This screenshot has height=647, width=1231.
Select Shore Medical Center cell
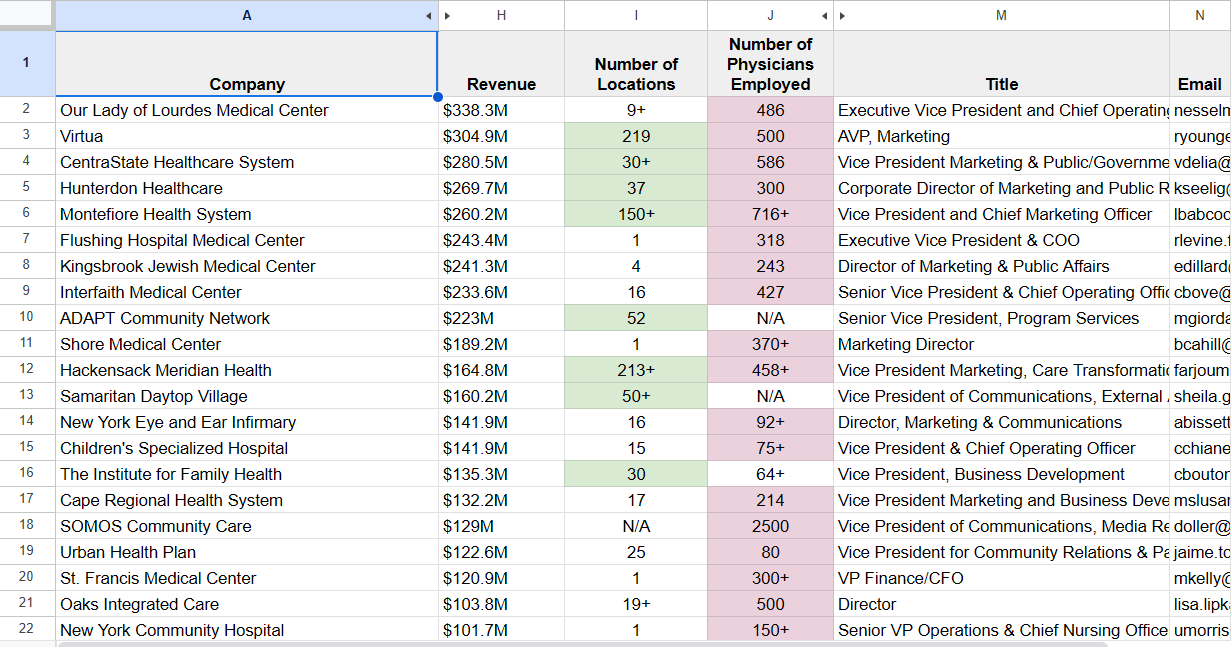point(247,344)
